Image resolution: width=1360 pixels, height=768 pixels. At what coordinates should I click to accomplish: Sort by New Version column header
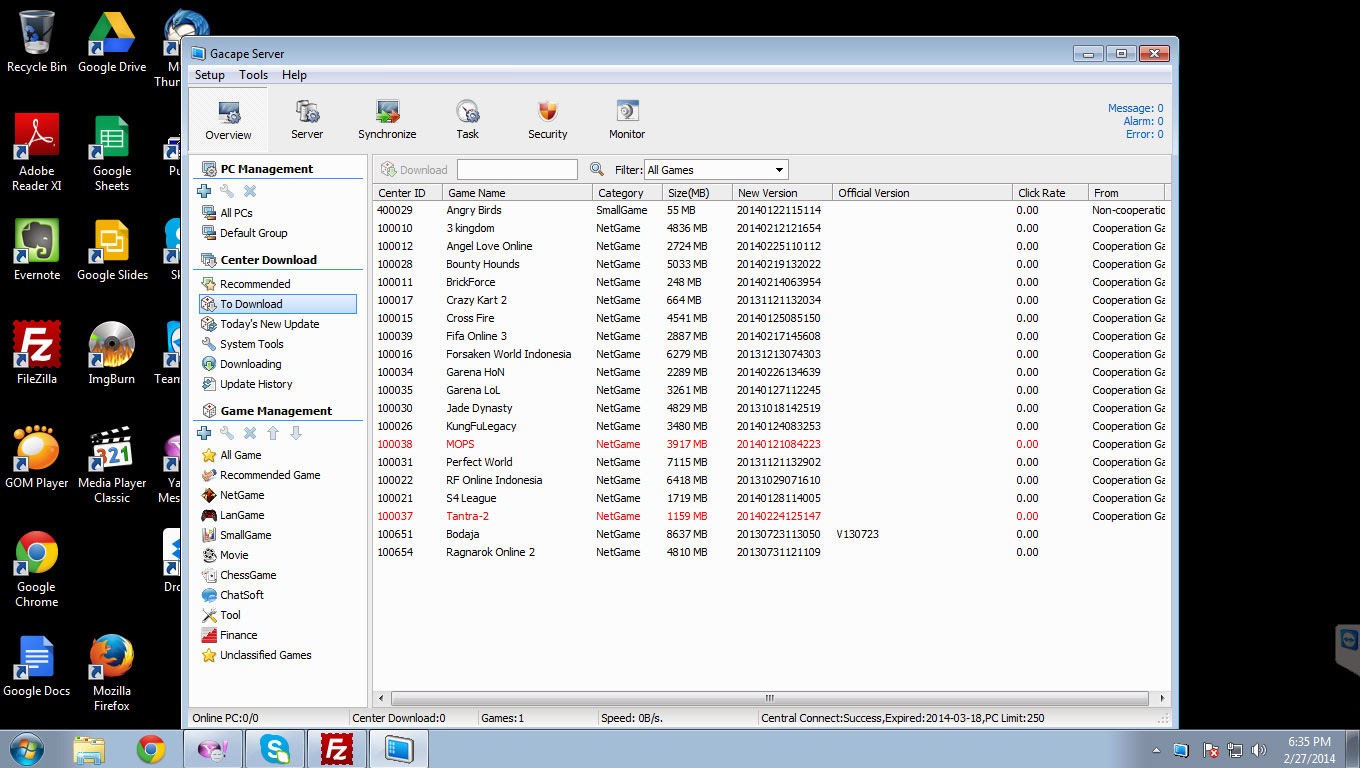click(x=781, y=193)
